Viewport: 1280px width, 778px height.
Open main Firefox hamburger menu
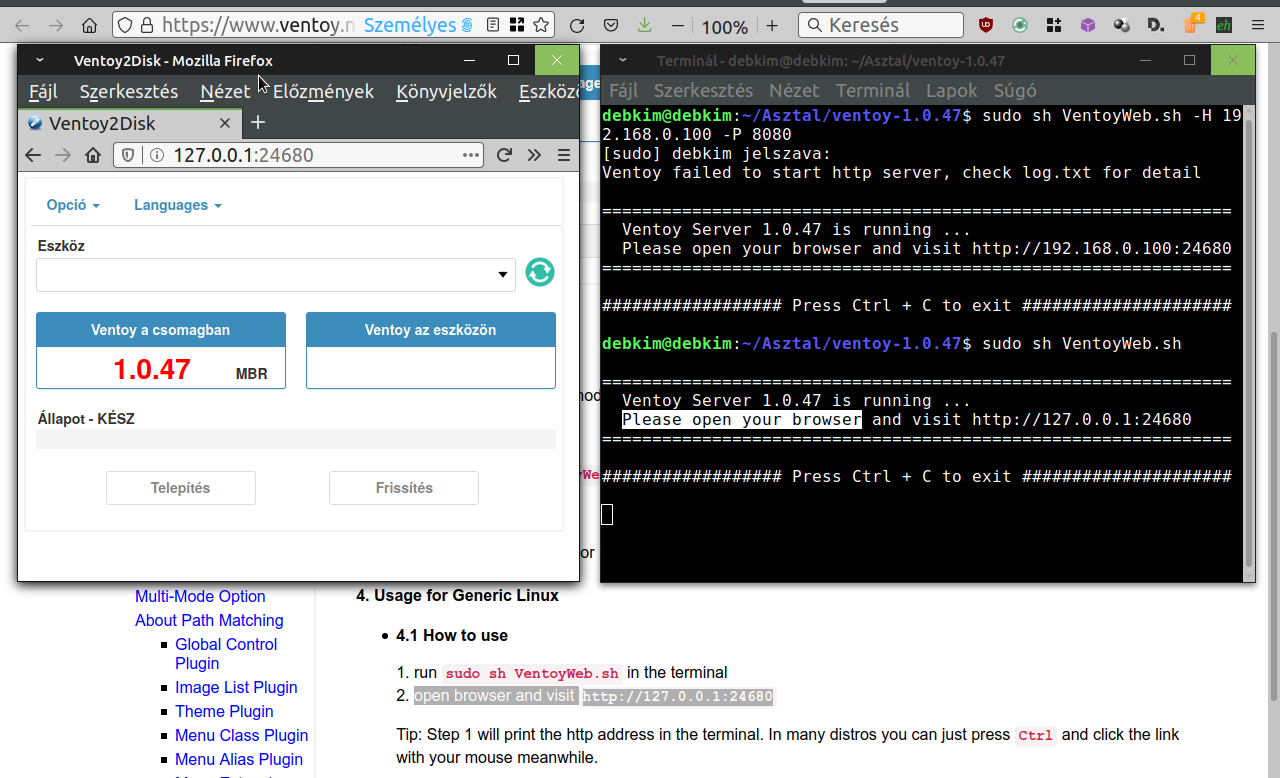tap(1258, 25)
